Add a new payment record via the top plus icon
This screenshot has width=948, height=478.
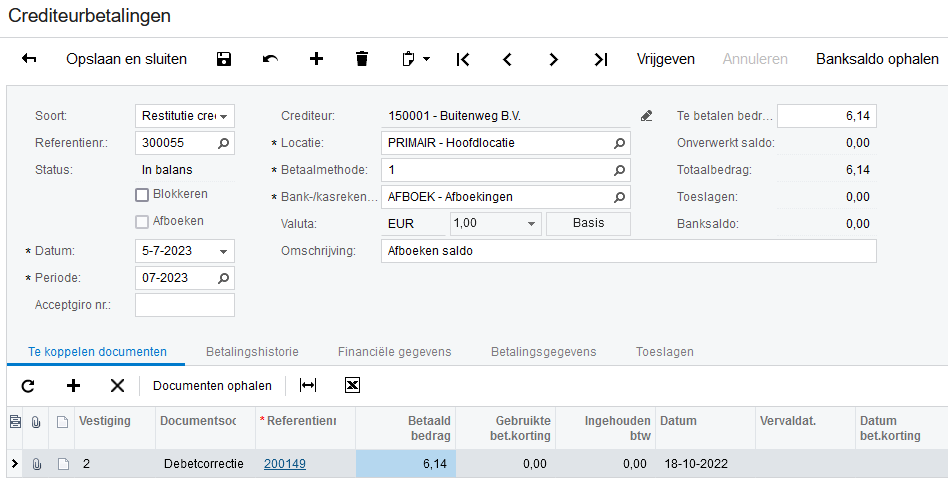point(316,59)
